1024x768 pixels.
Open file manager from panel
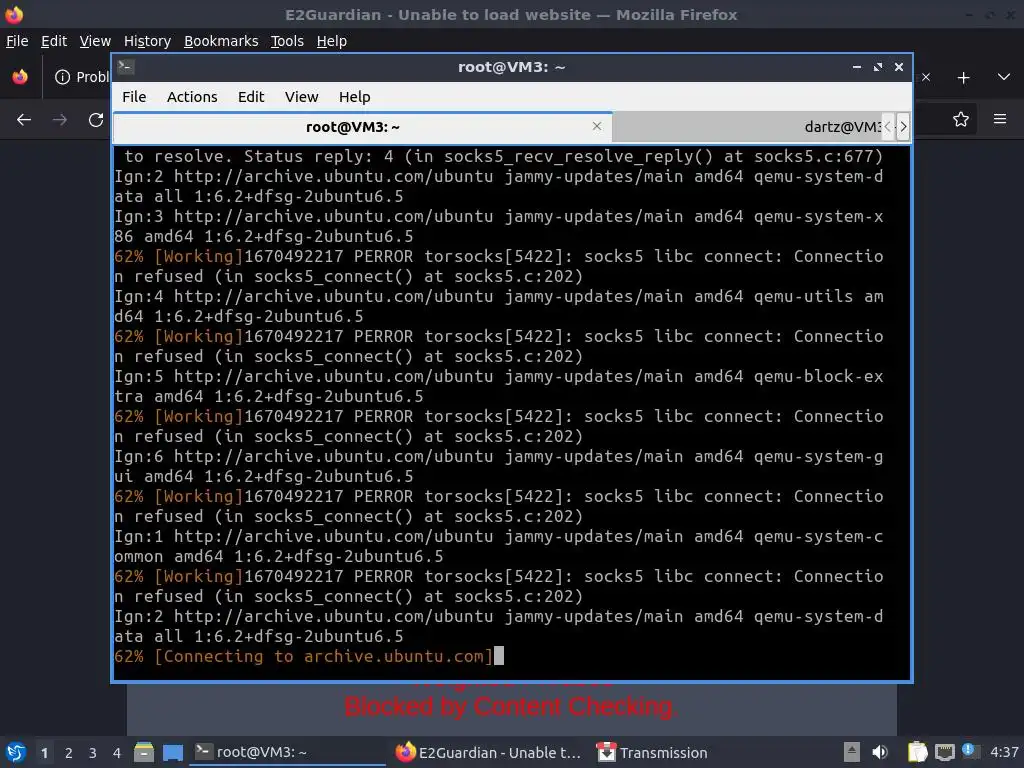[144, 752]
